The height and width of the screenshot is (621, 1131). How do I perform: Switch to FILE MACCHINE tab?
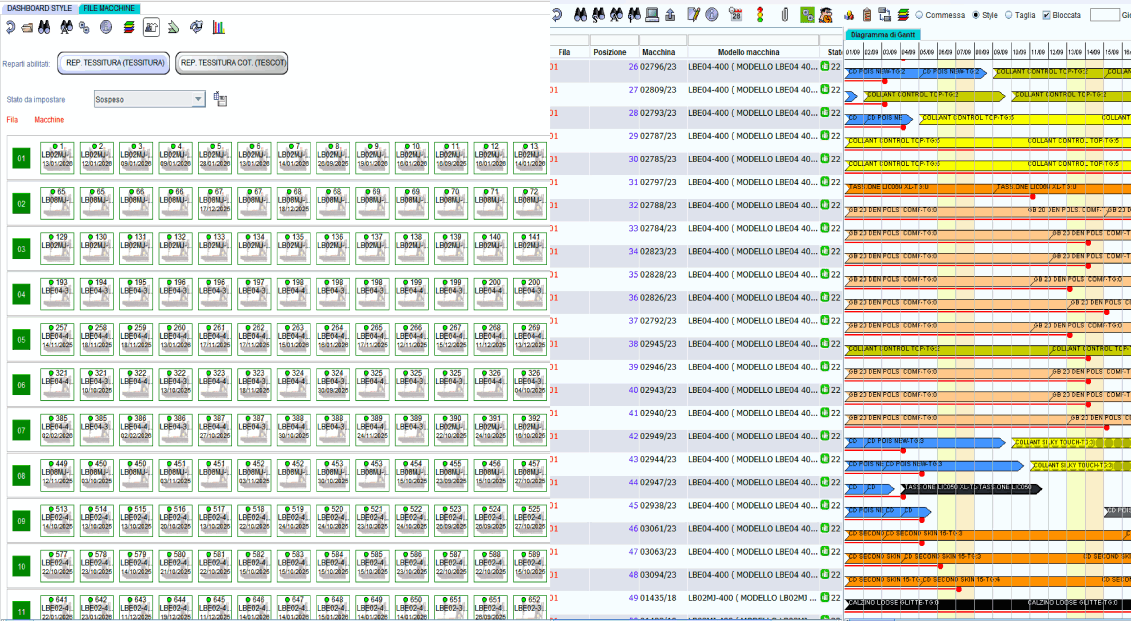click(109, 8)
